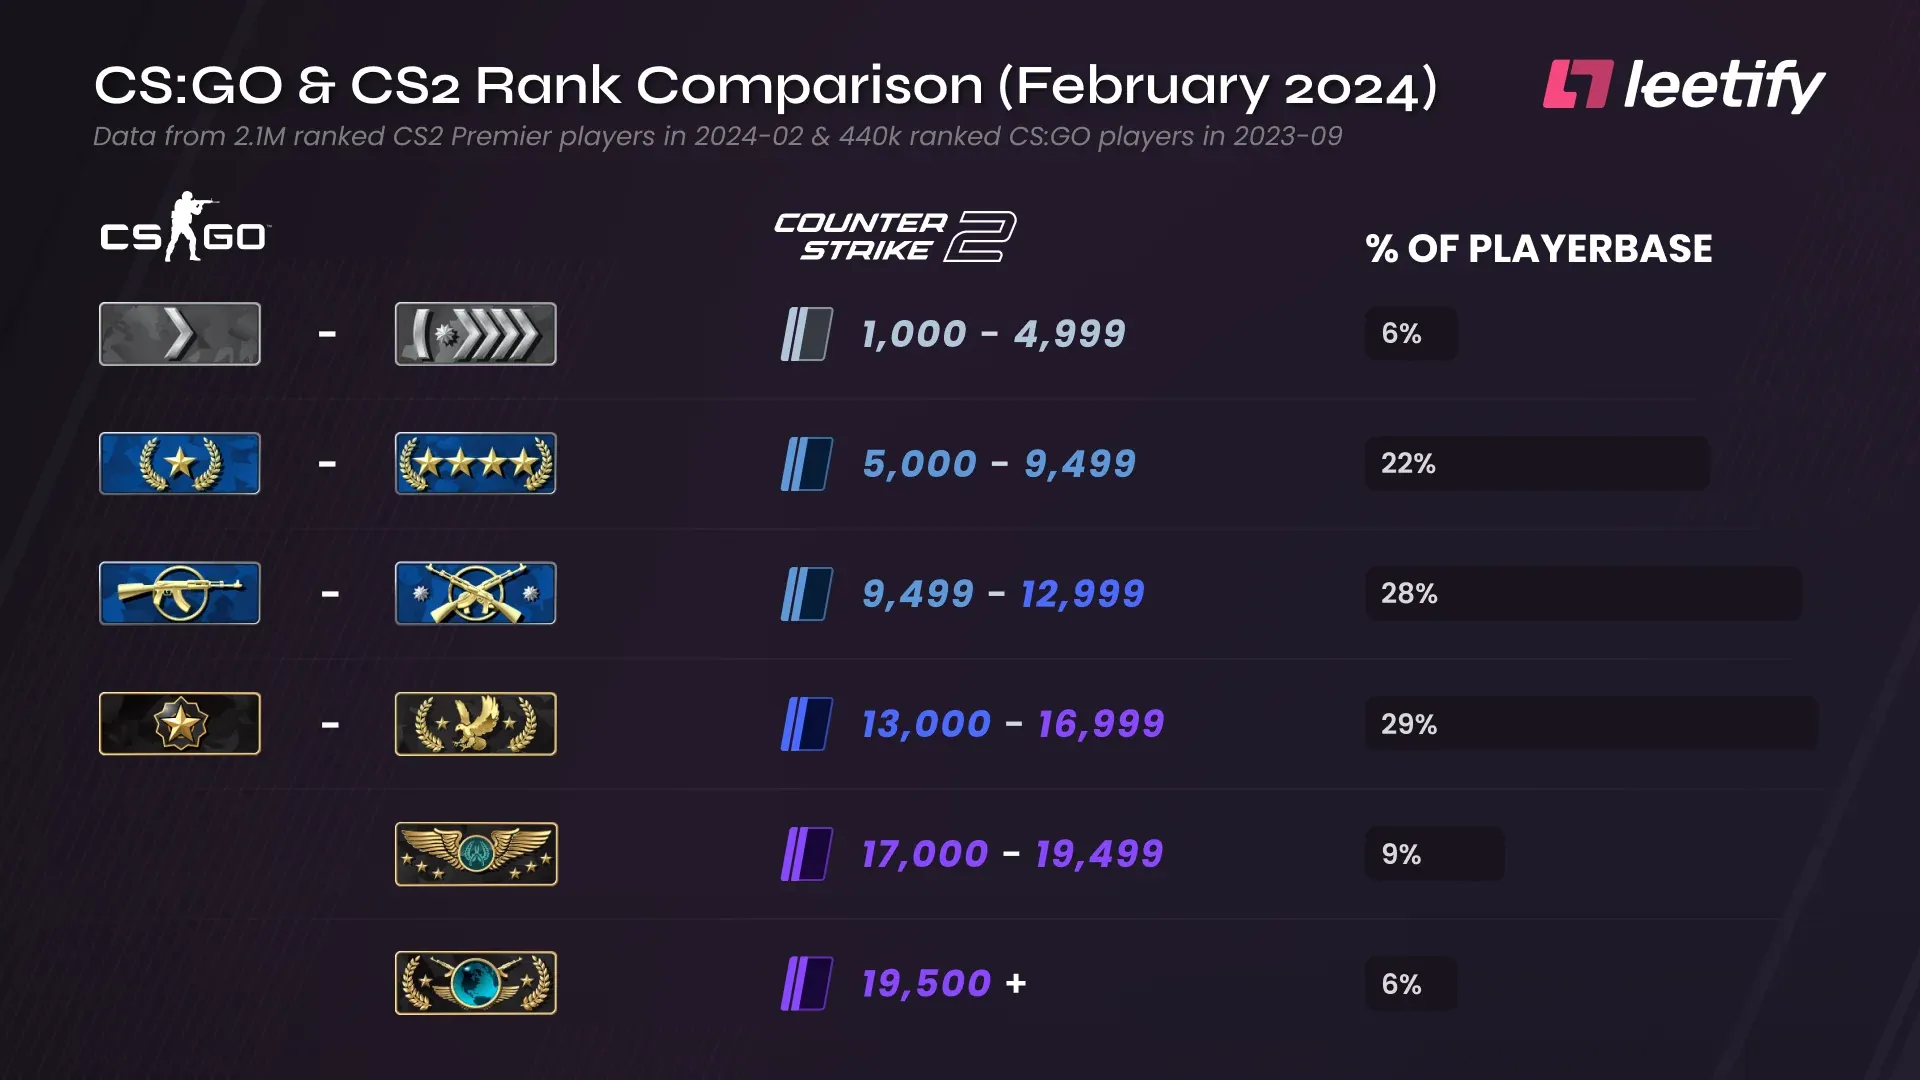Click the 22% playerbase bar

point(1537,464)
